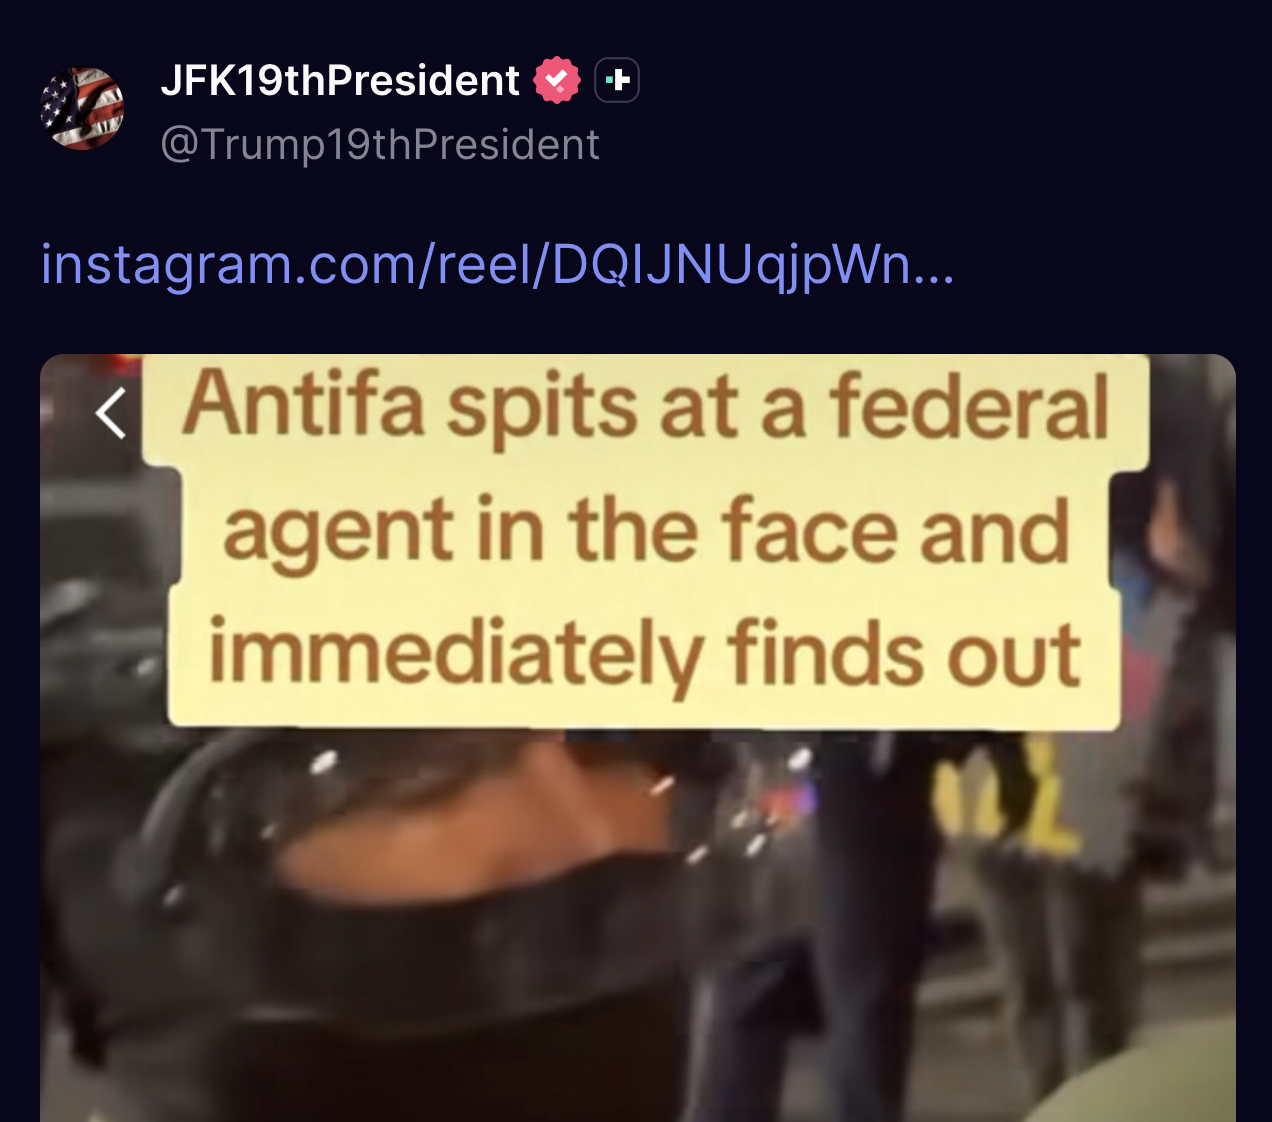Click the 'agent in the face and' line
1272x1122 pixels.
646,532
